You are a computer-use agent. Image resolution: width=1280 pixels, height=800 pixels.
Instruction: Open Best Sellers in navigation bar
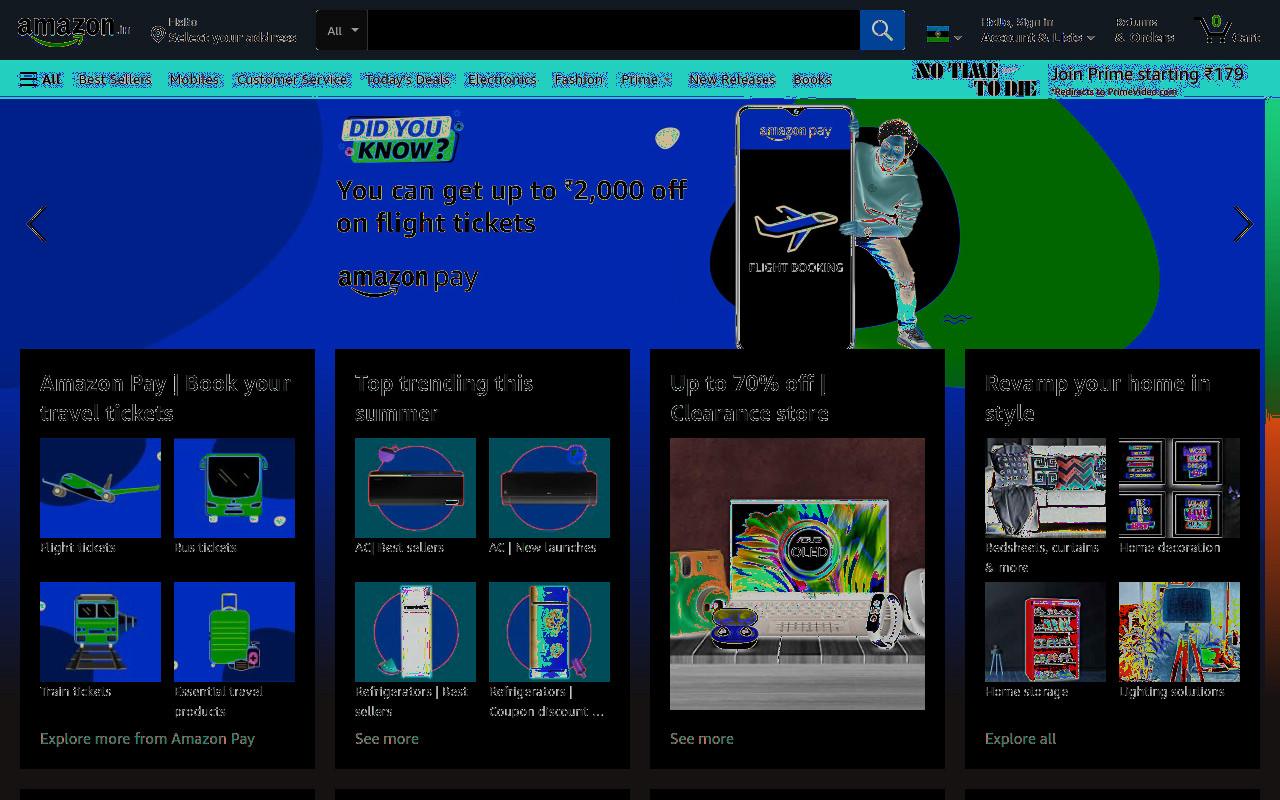coord(115,79)
